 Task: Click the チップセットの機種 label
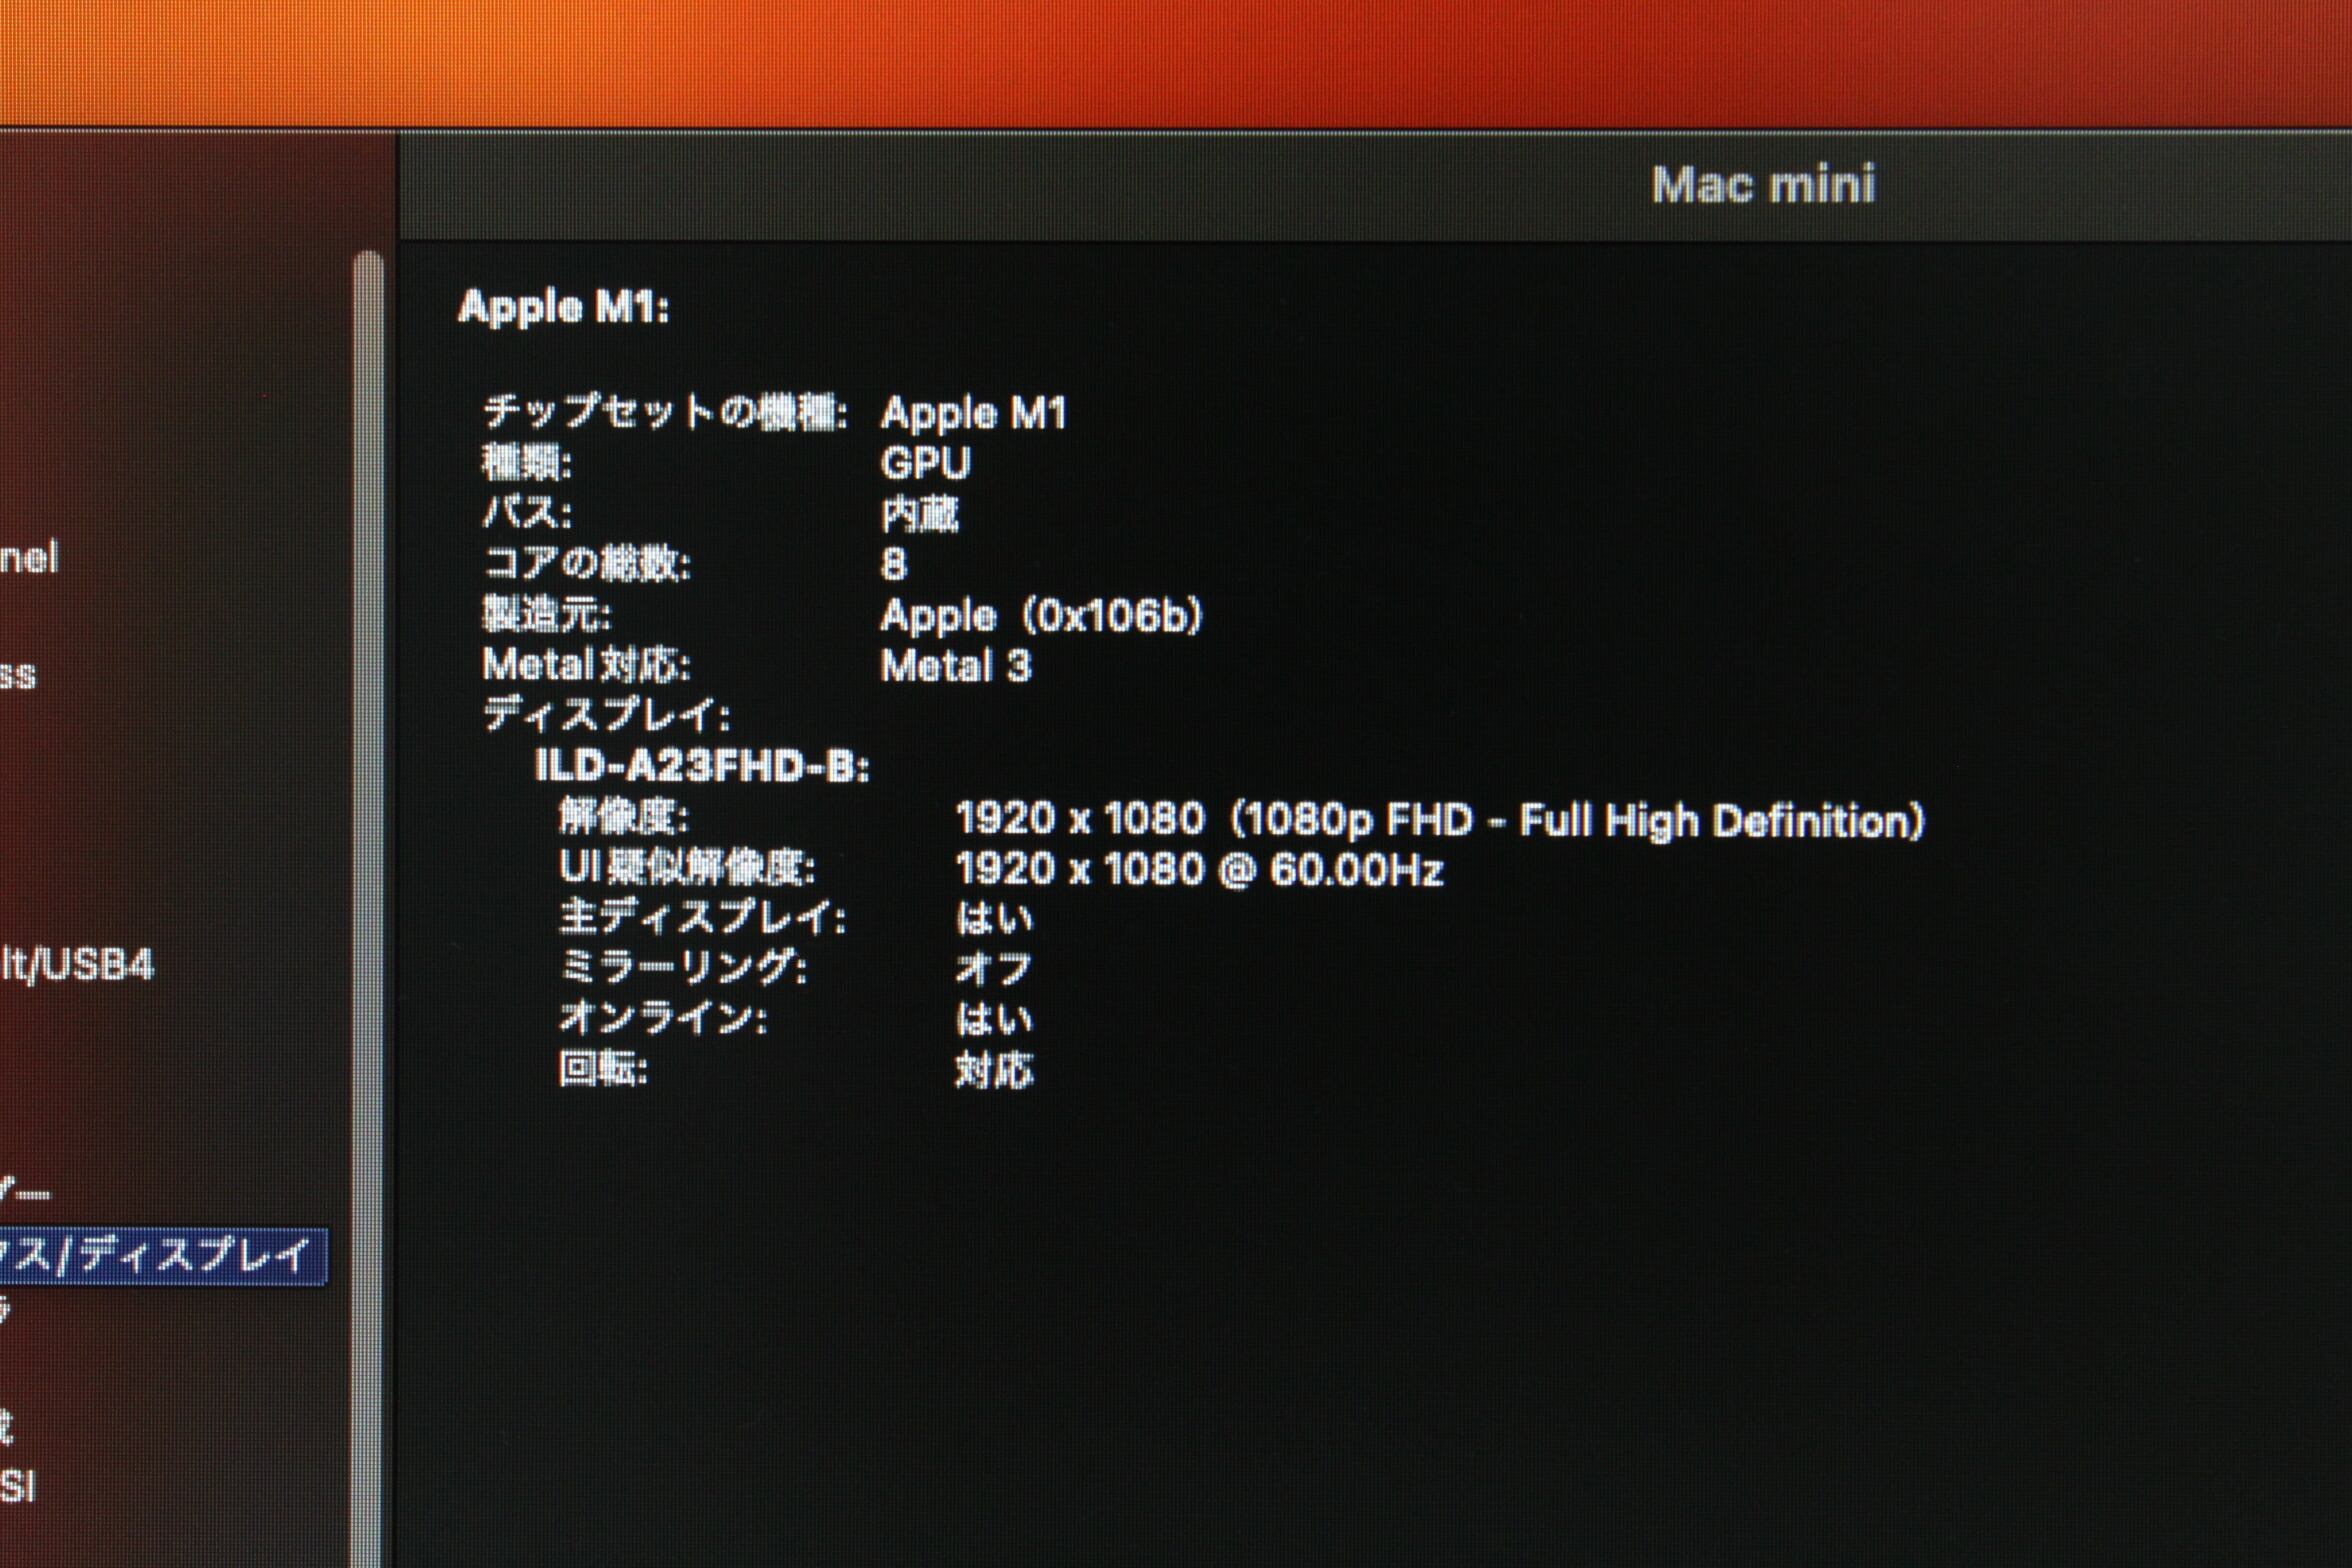pos(665,412)
